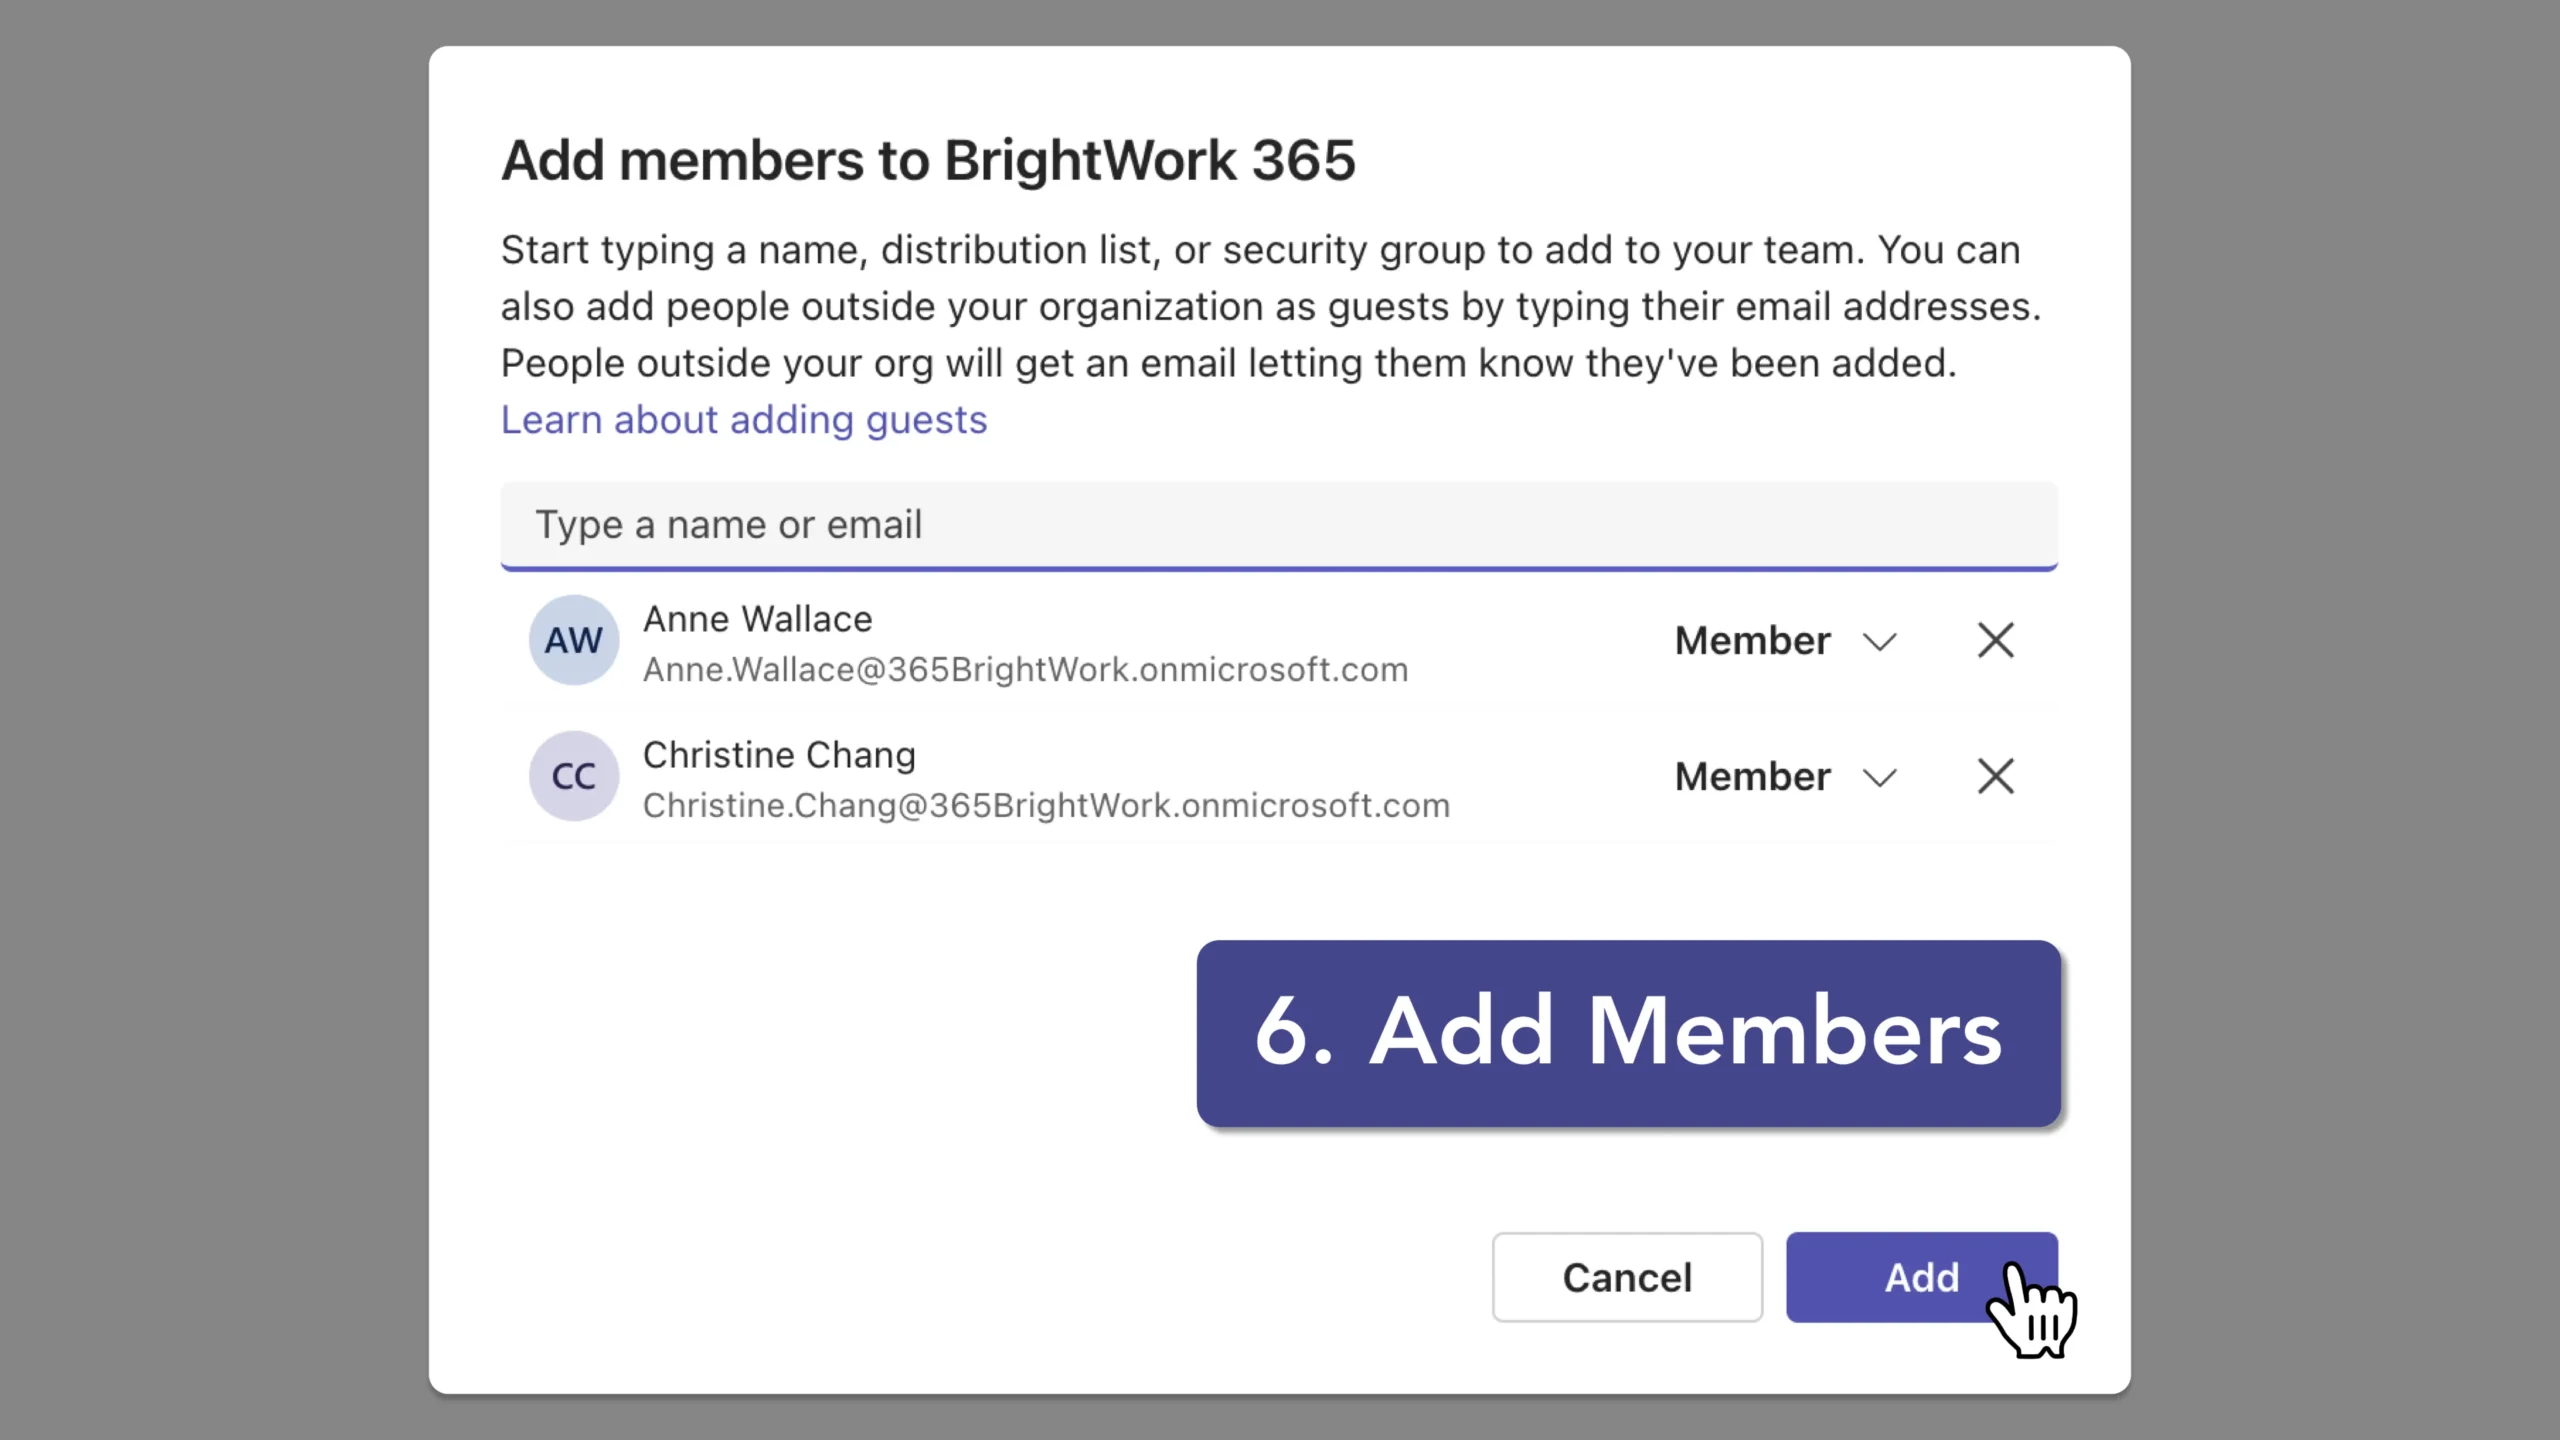This screenshot has width=2560, height=1440.
Task: Remove Anne Wallace with the X icon
Action: tap(1995, 640)
